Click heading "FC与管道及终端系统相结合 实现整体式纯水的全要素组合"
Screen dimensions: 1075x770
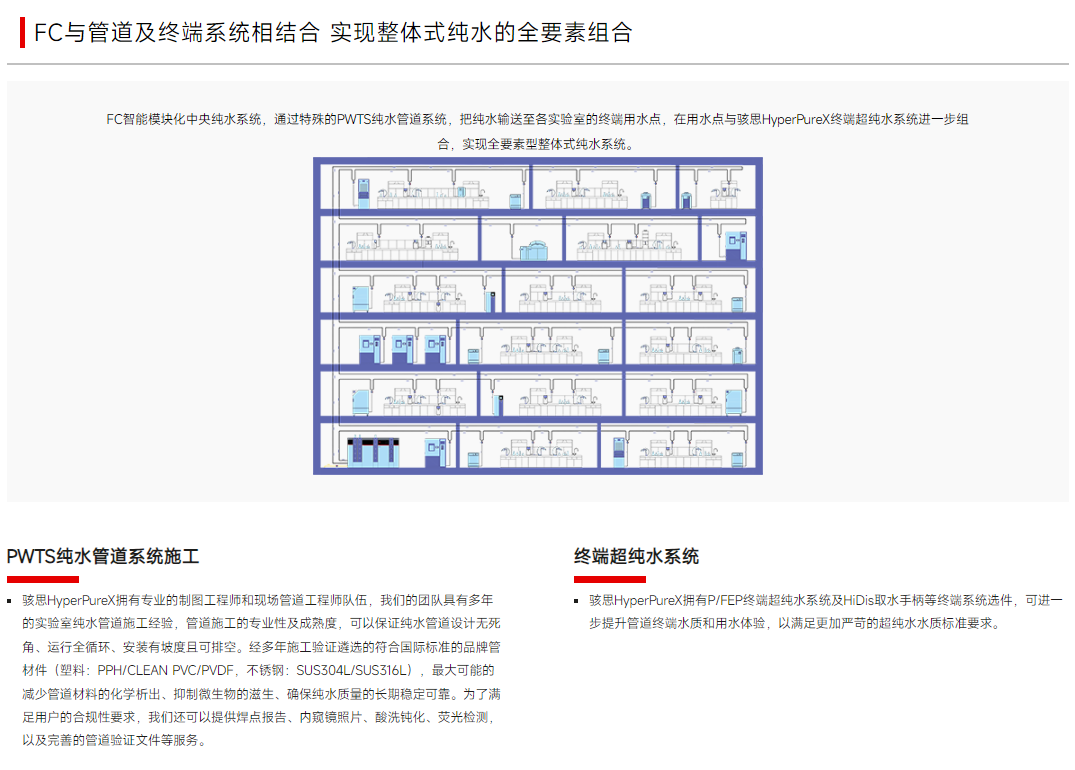click(333, 32)
